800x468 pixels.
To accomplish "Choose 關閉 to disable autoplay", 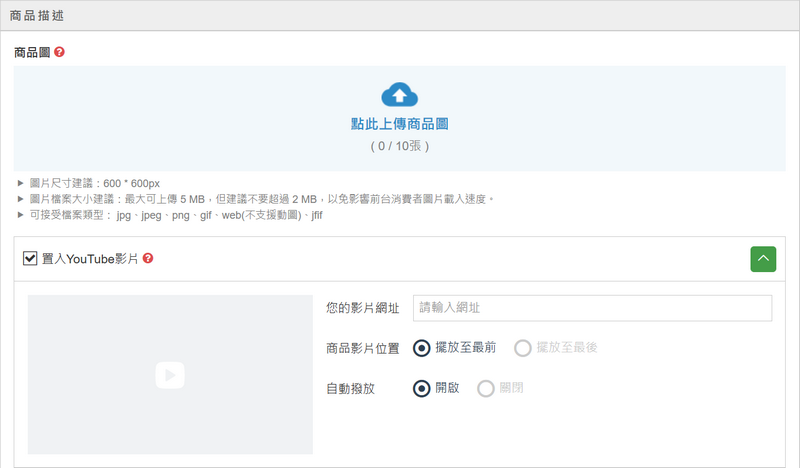I will [486, 388].
